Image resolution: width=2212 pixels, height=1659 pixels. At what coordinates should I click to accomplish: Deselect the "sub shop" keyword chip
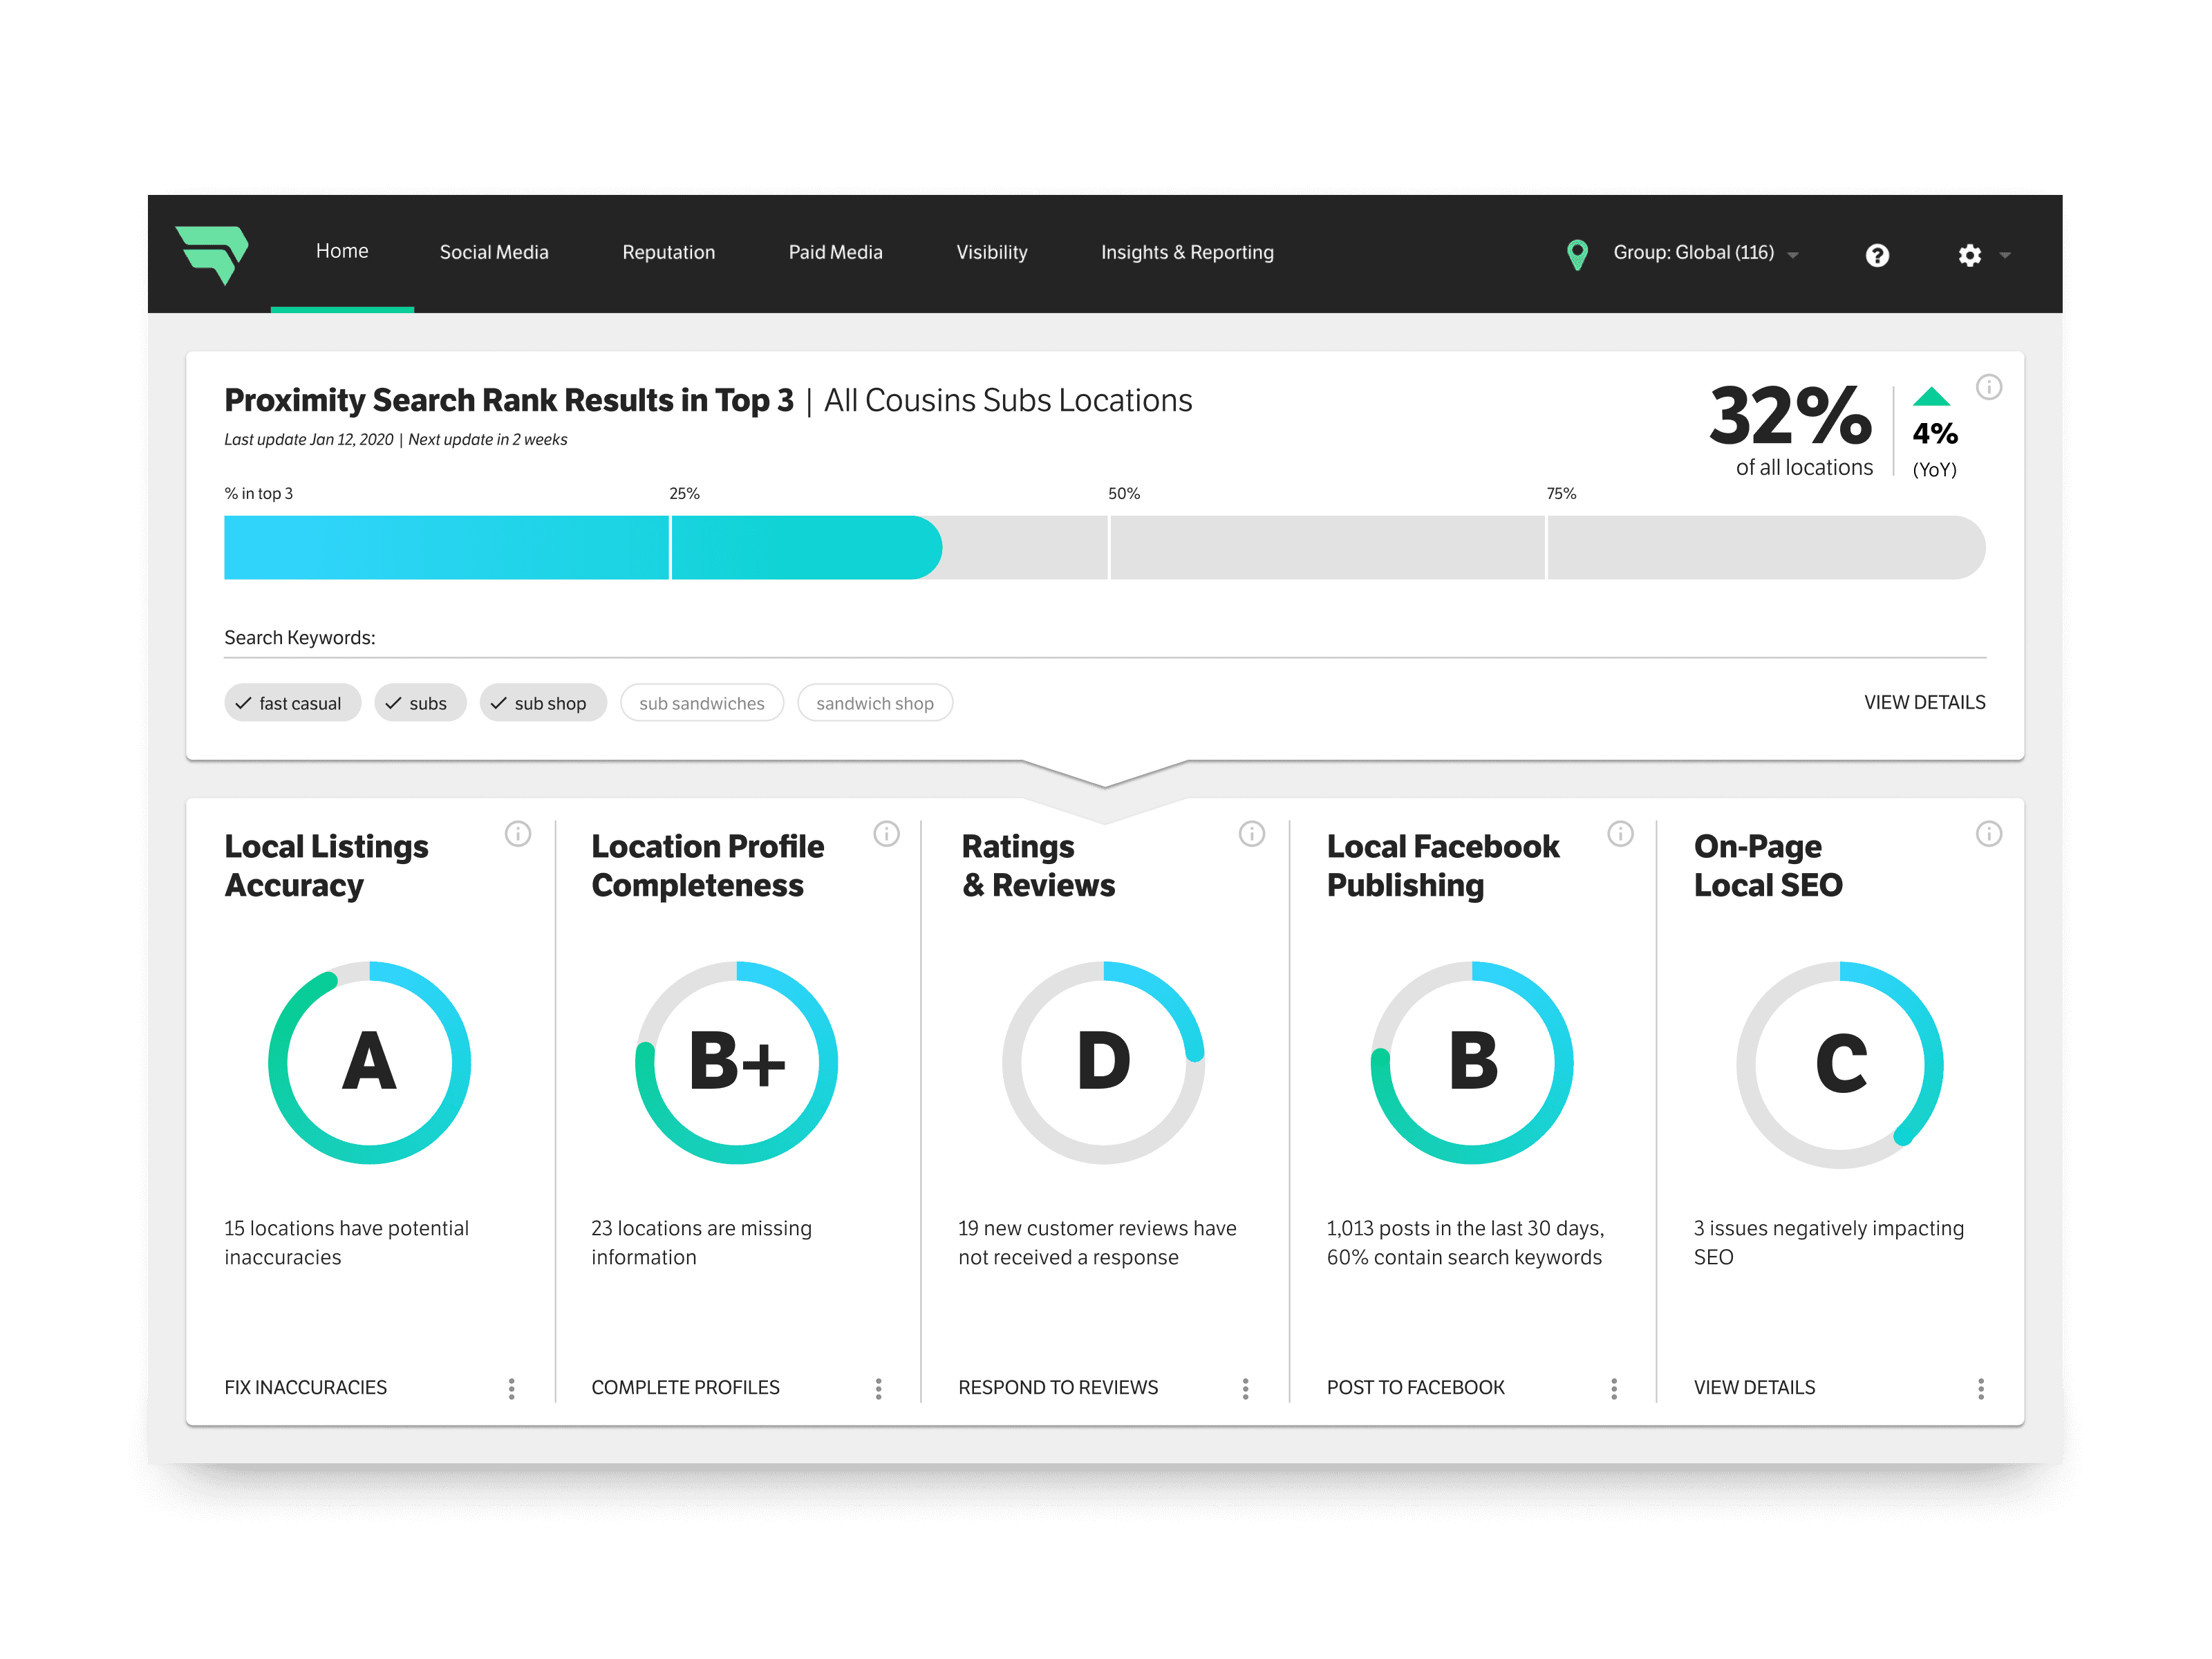coord(543,703)
